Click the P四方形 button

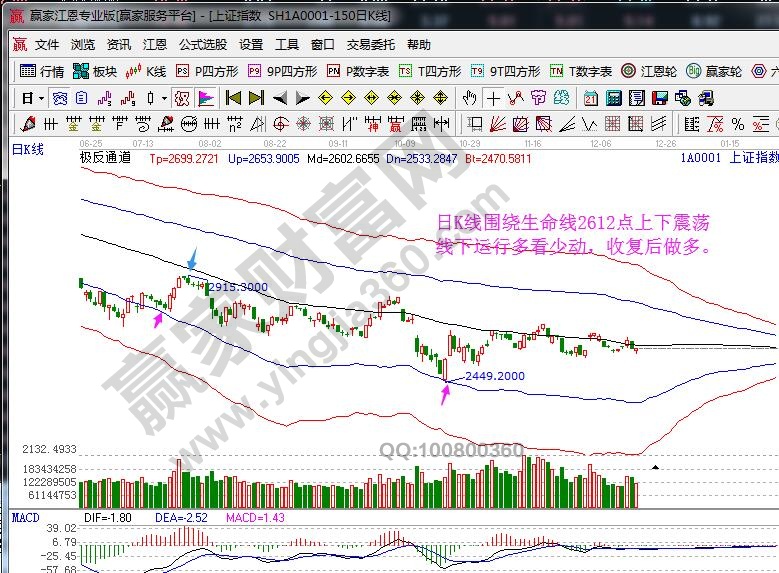coord(207,71)
